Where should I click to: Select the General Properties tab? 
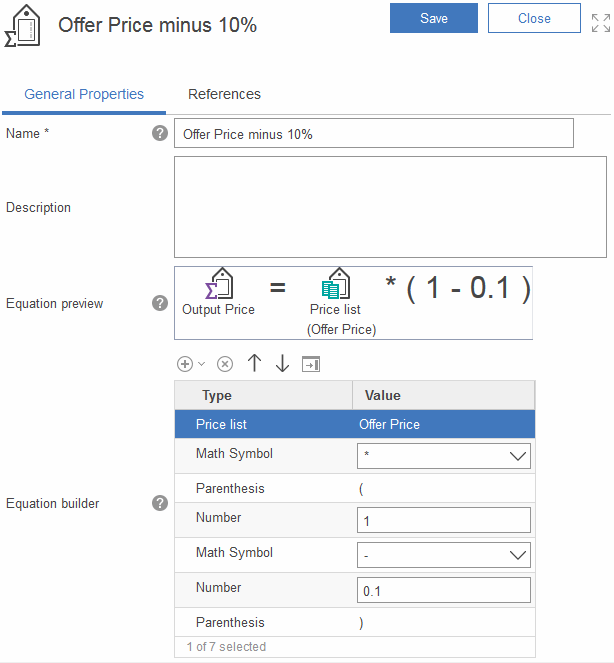click(x=84, y=94)
